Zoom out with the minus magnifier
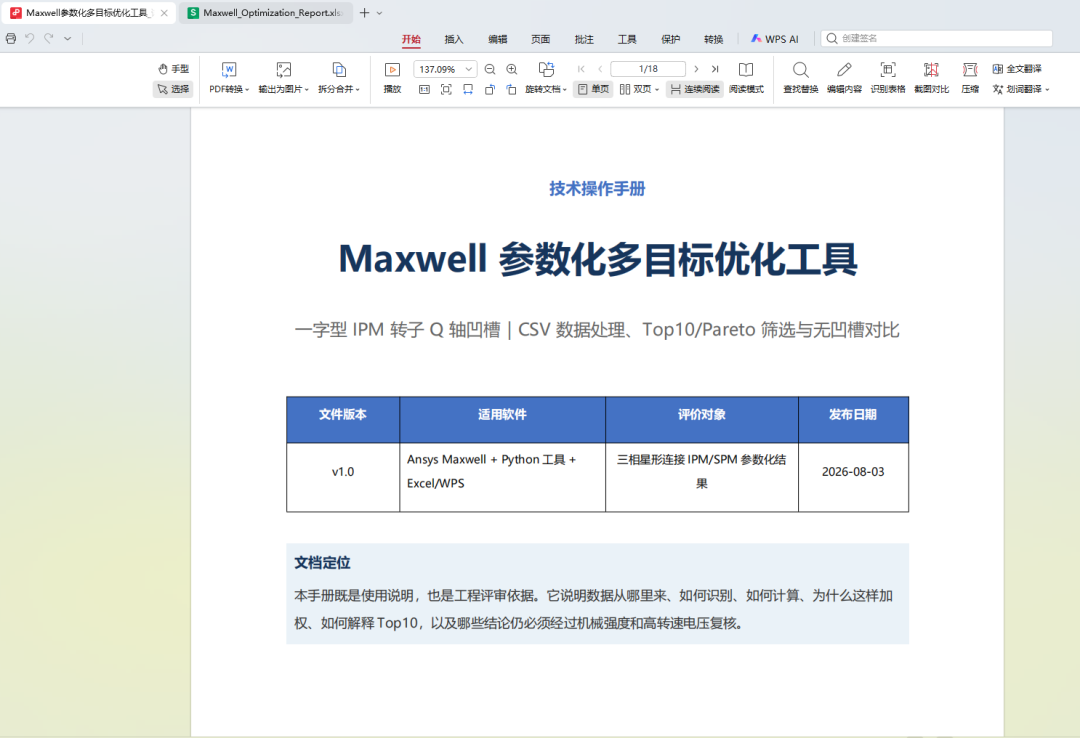The width and height of the screenshot is (1080, 738). pos(490,69)
